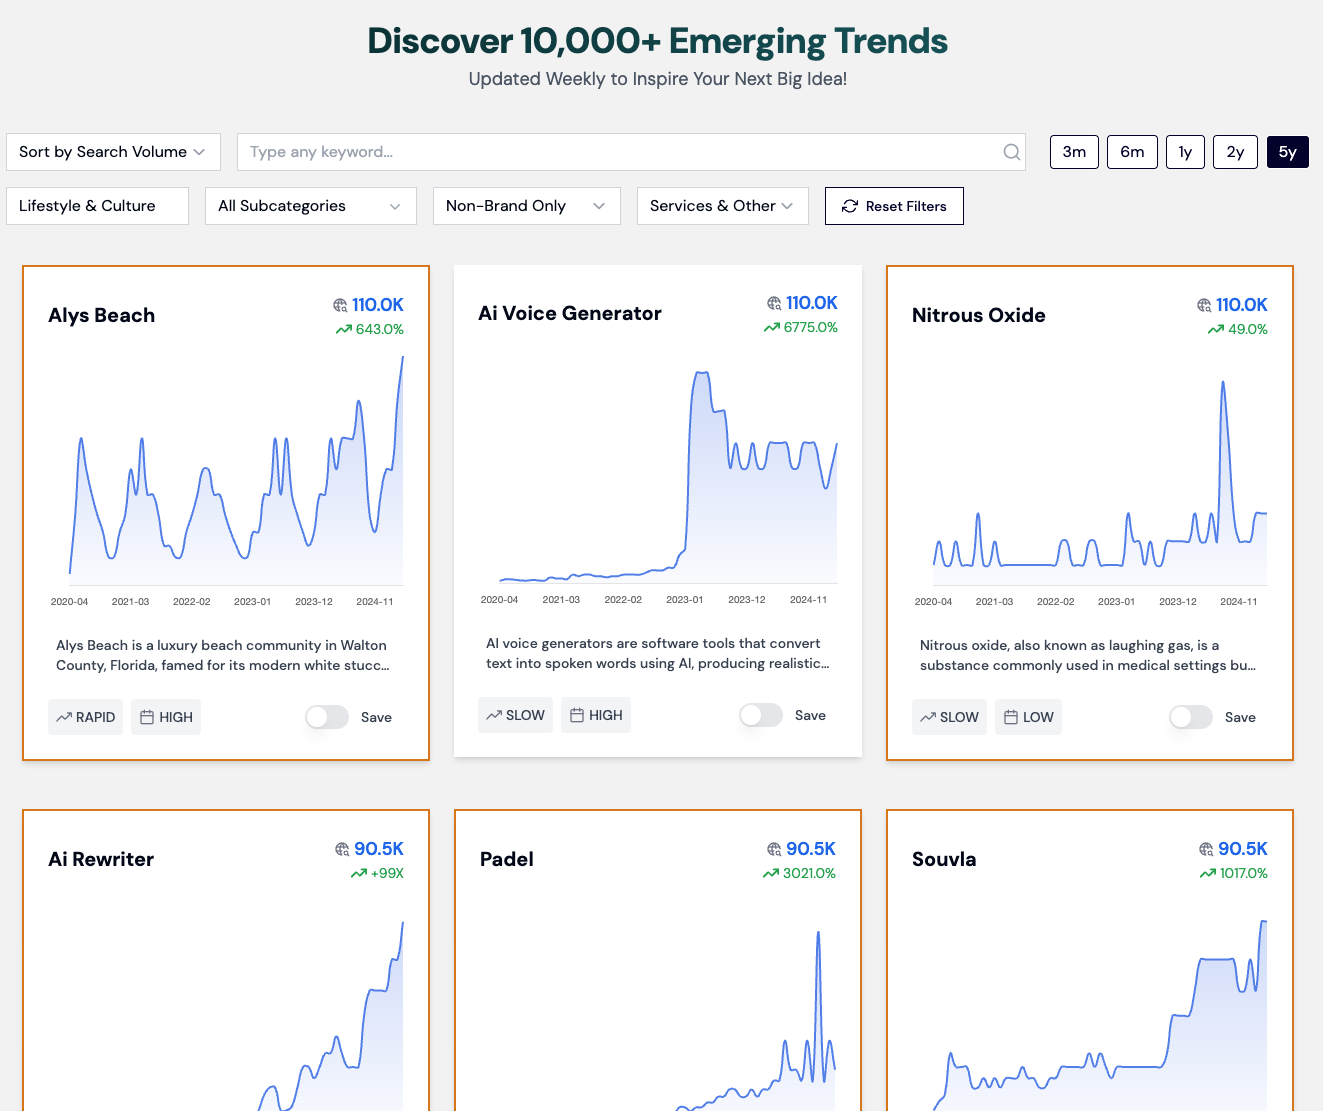Open the Souvla trend title

coord(944,859)
